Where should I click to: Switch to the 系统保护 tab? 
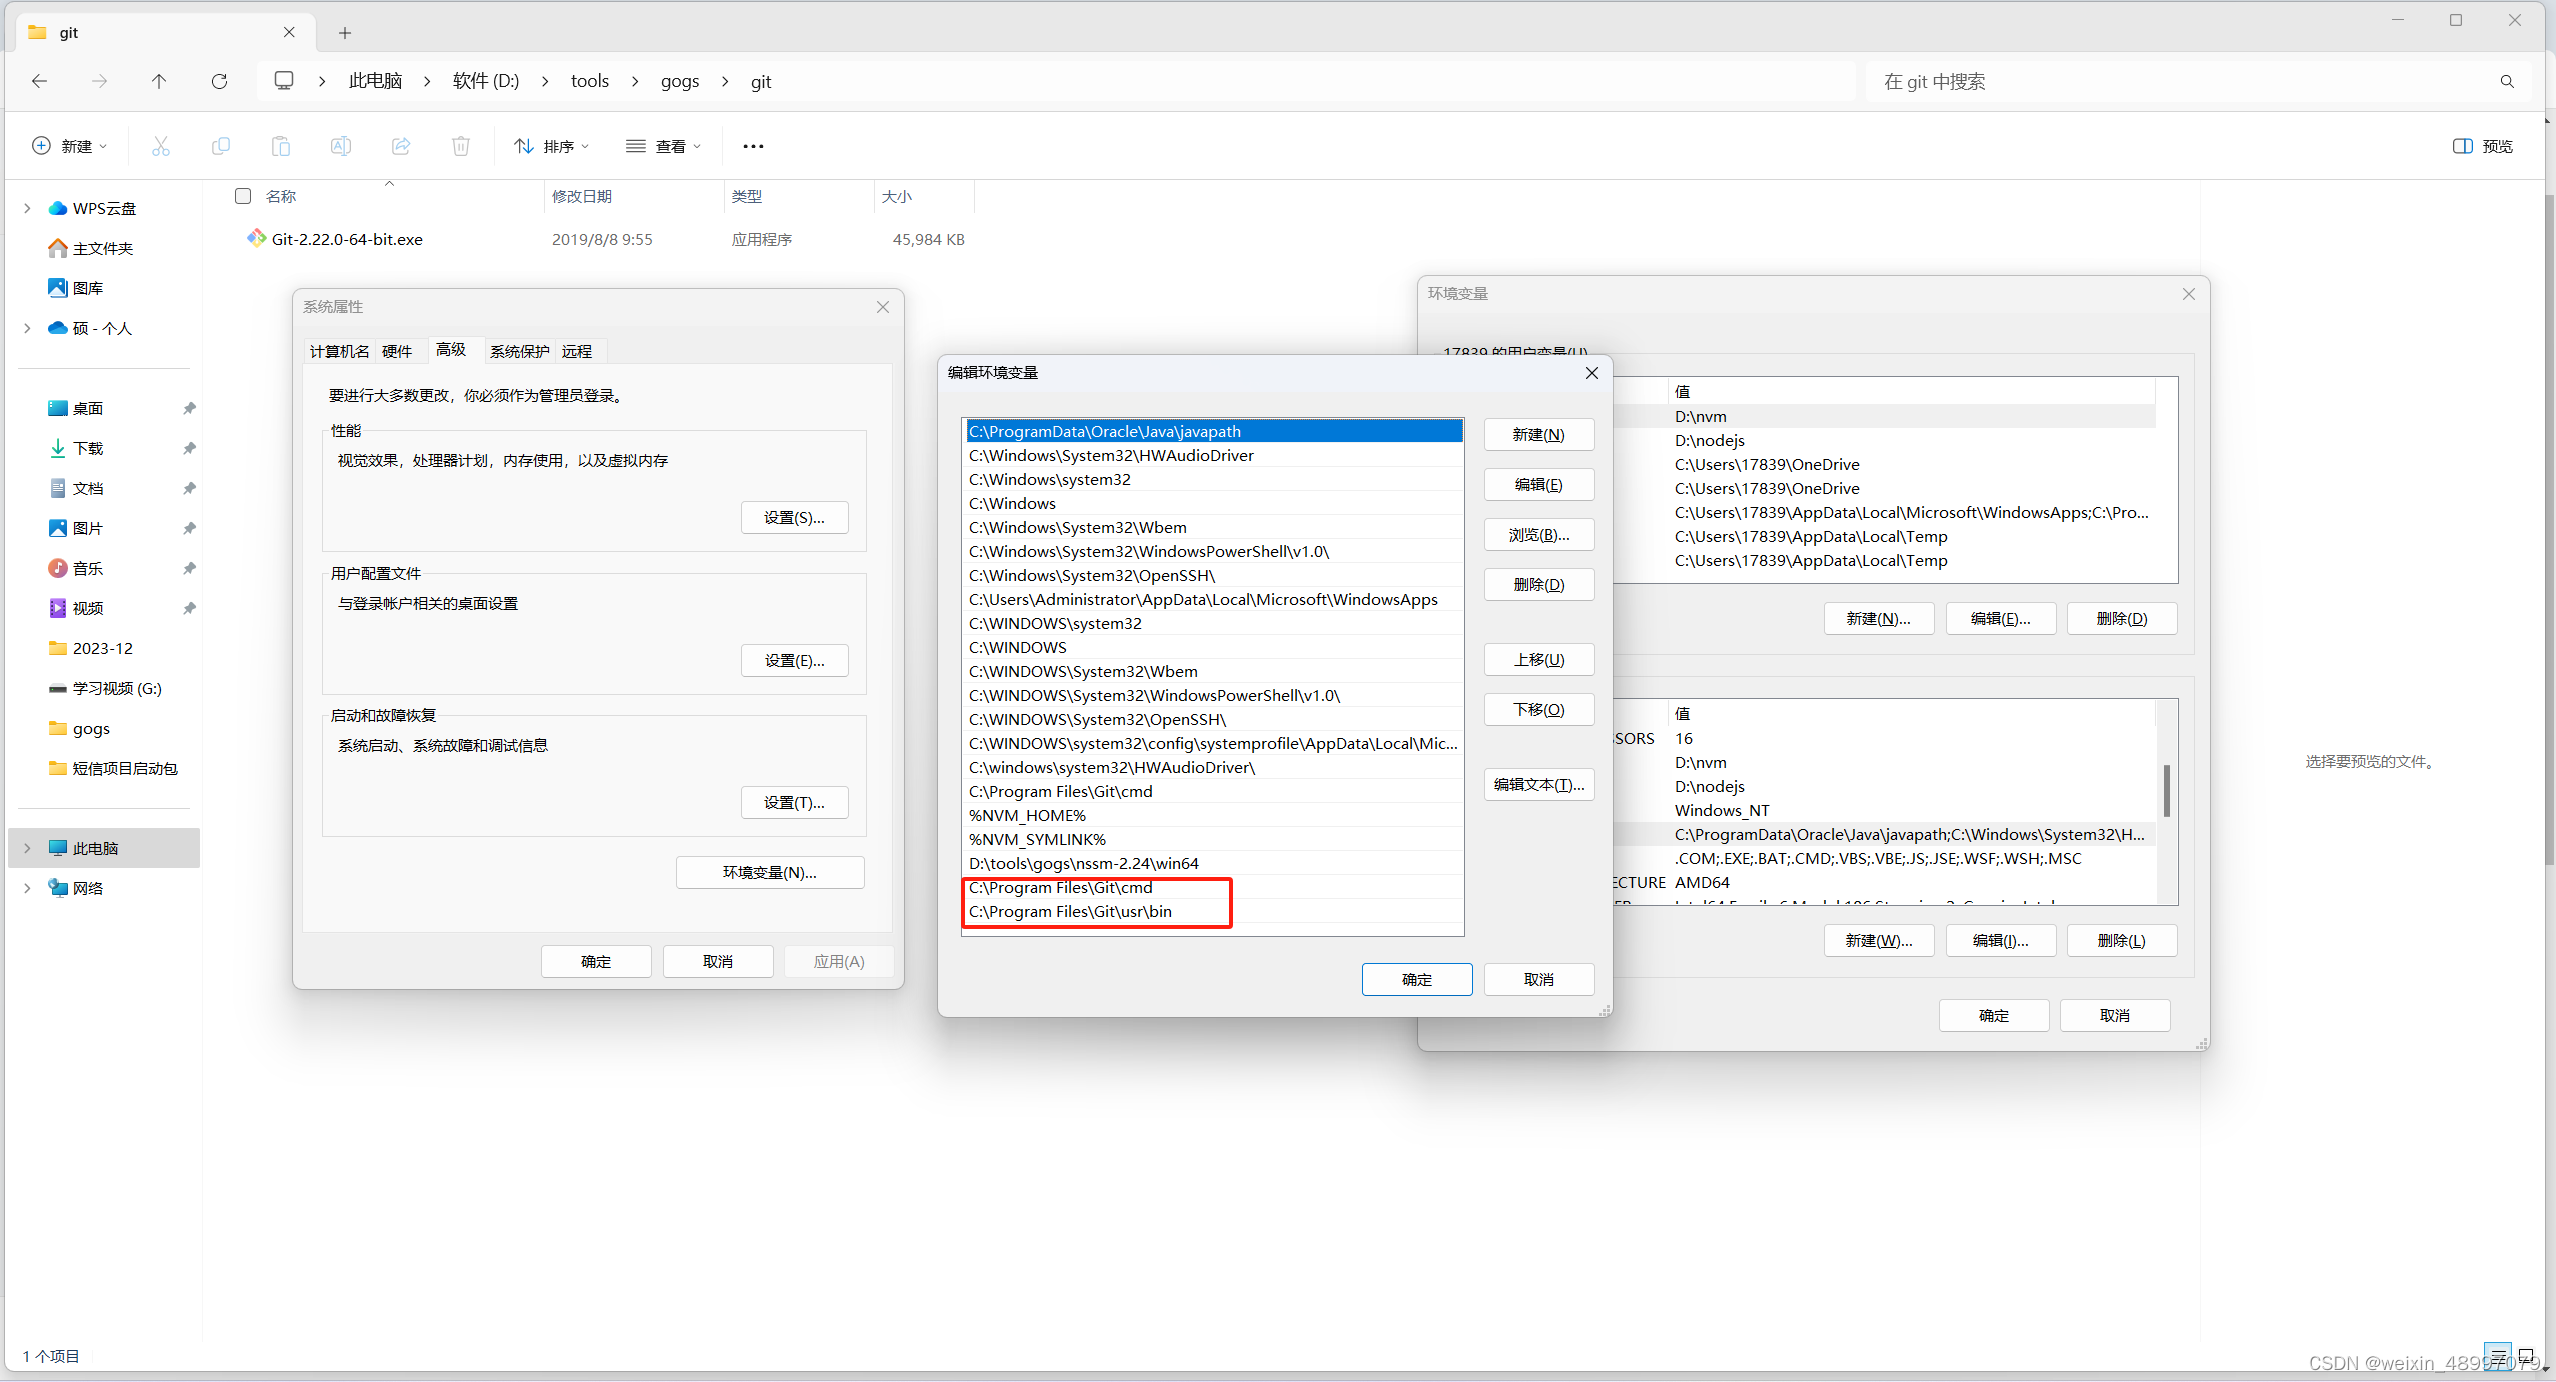(519, 351)
